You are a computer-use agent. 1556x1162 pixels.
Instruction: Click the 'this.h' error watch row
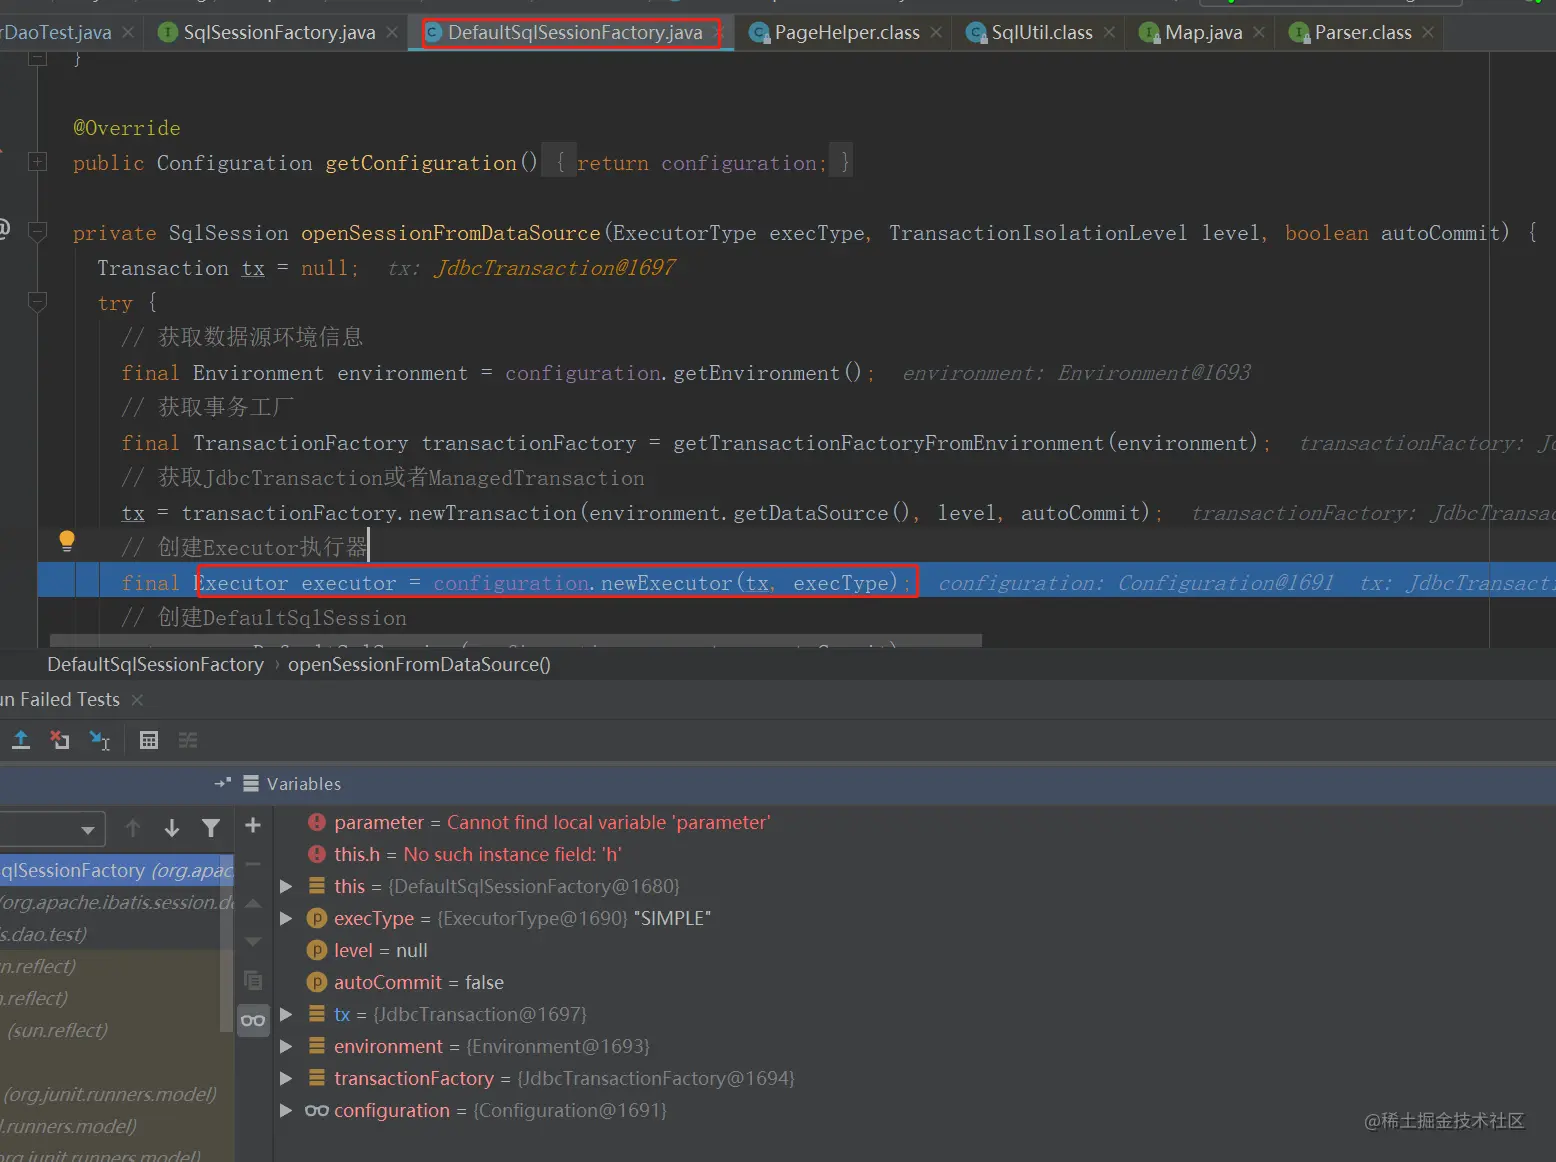465,854
